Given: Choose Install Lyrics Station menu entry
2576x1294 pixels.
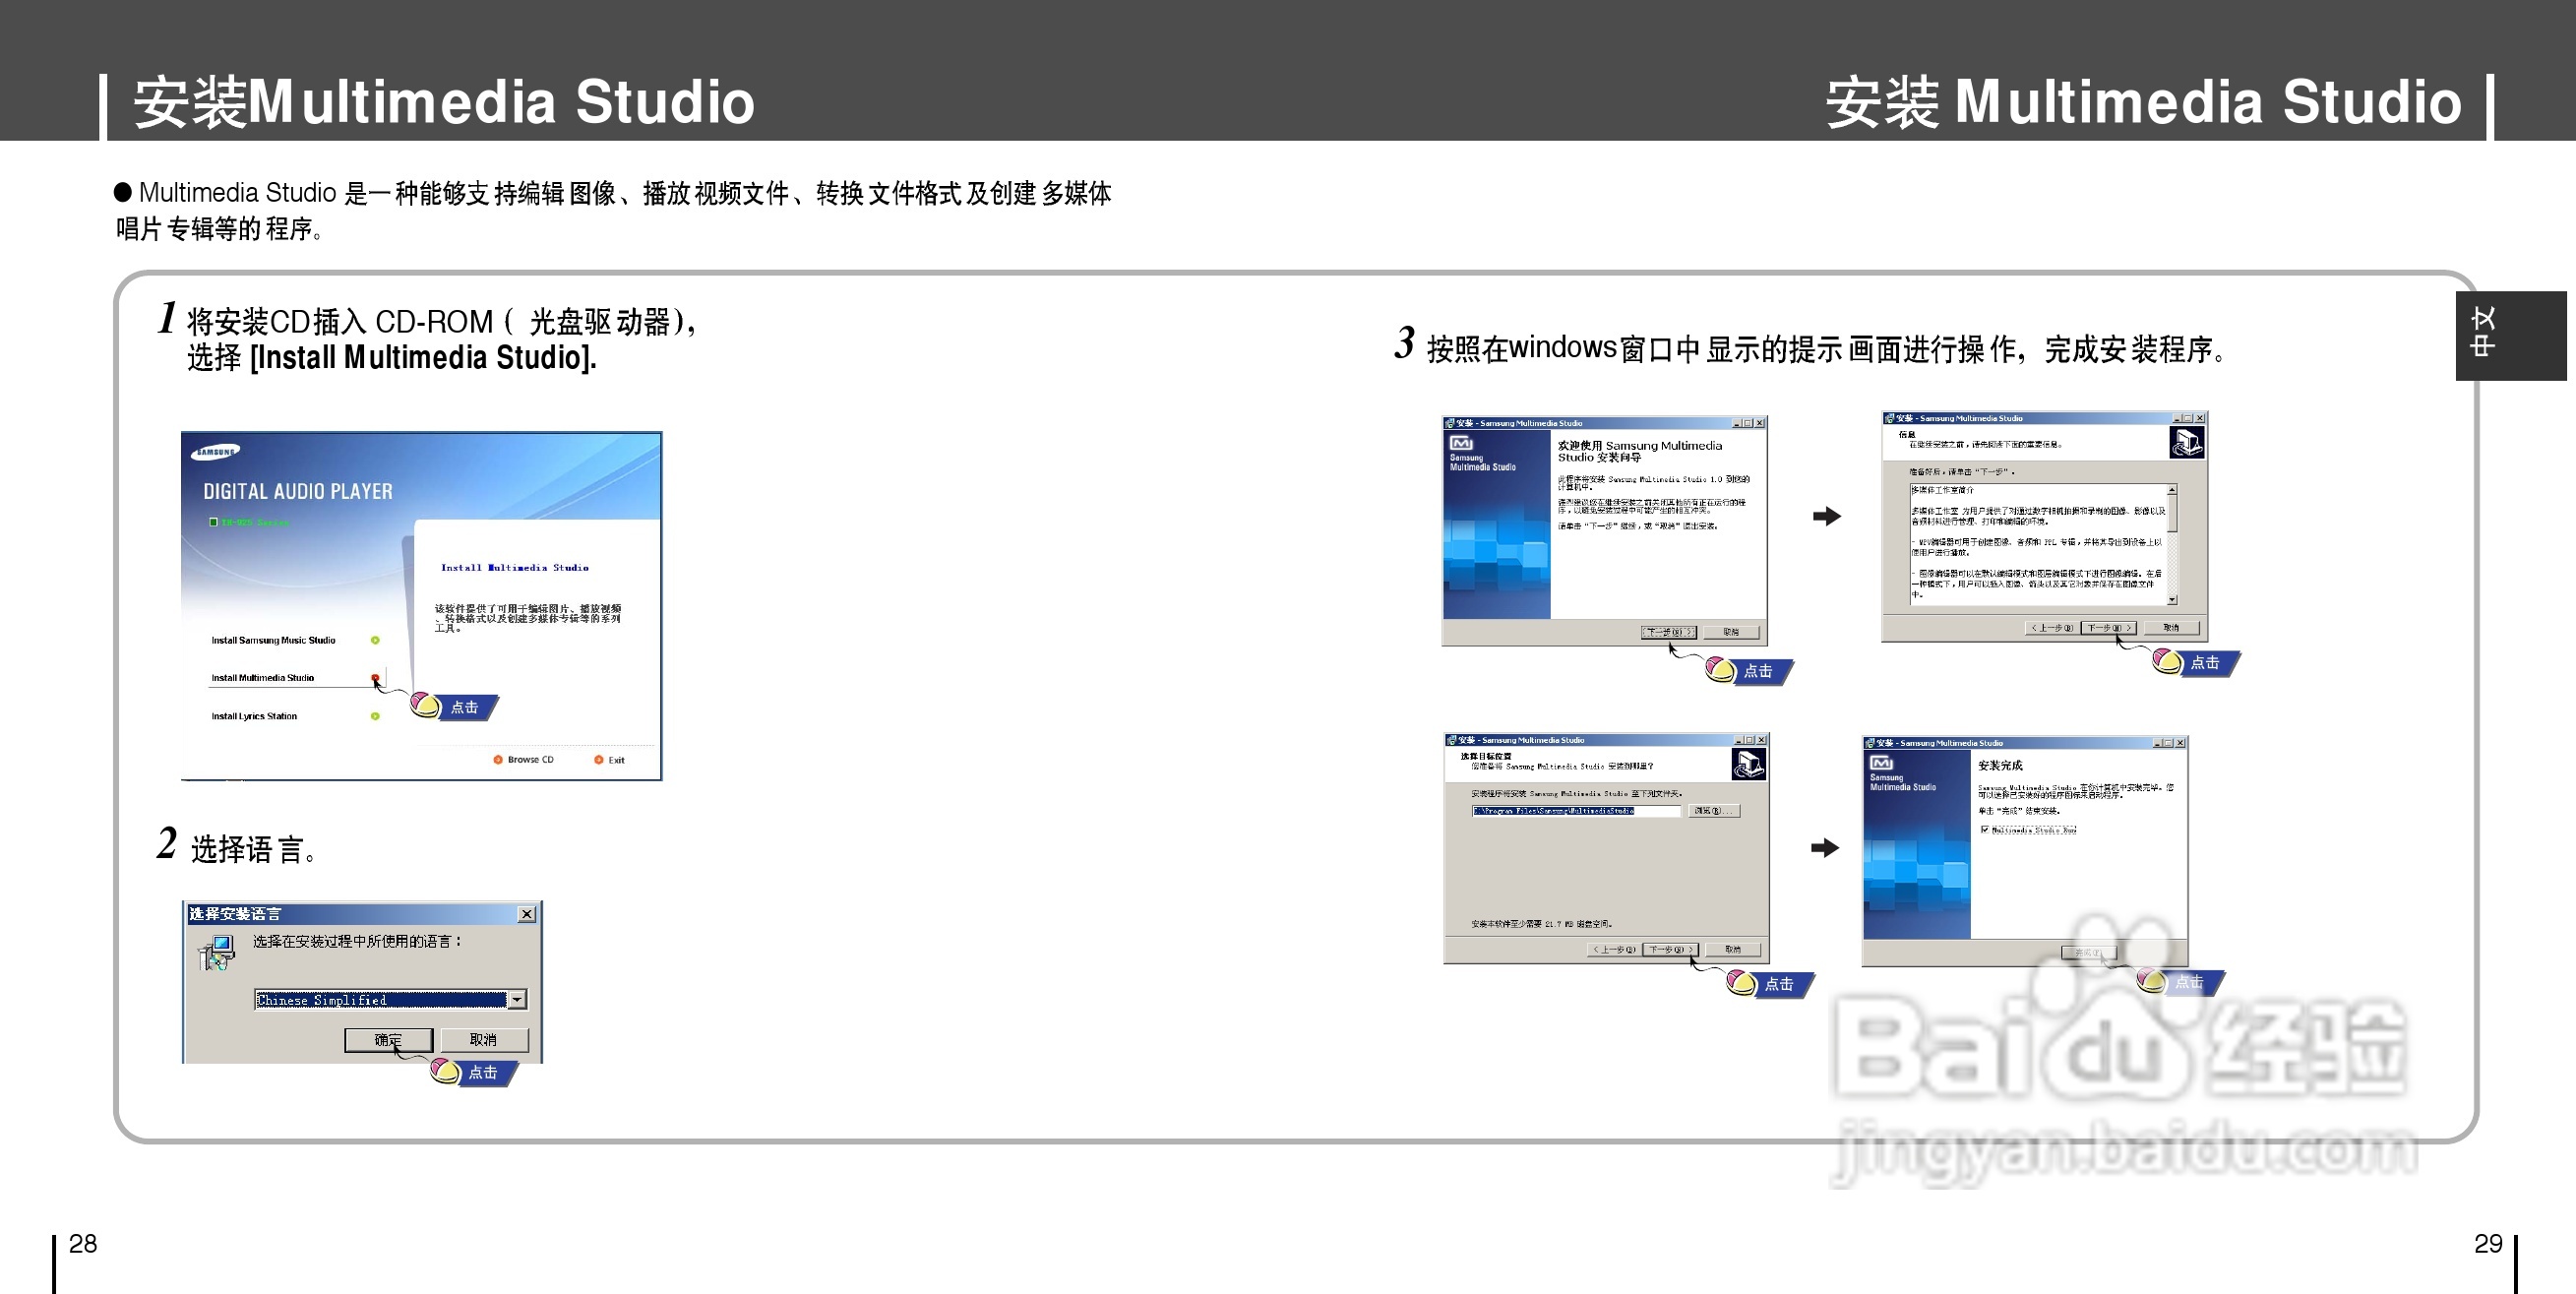Looking at the screenshot, I should [254, 716].
